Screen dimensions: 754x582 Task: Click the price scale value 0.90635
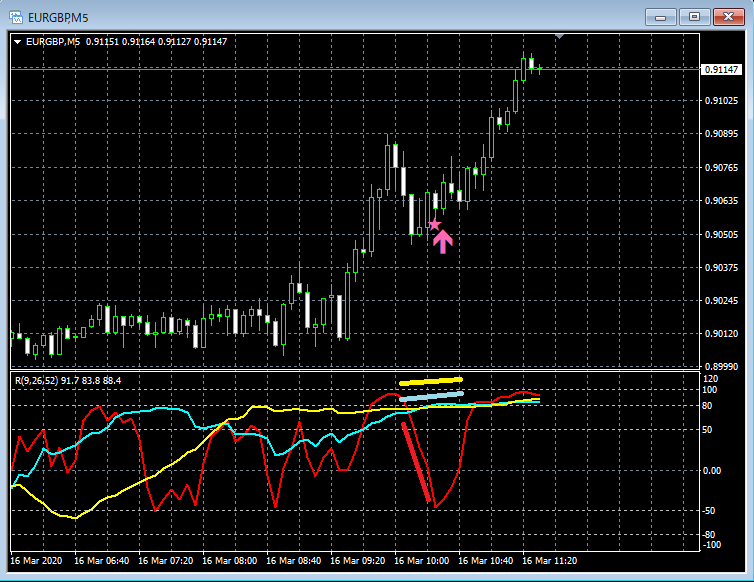[x=721, y=200]
